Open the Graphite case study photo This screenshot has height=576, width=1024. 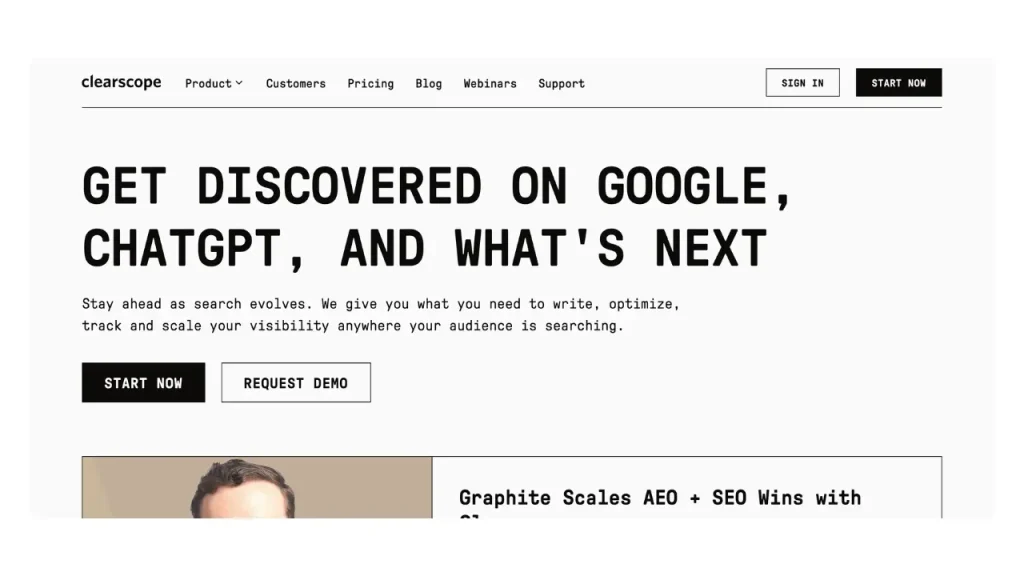[x=257, y=487]
